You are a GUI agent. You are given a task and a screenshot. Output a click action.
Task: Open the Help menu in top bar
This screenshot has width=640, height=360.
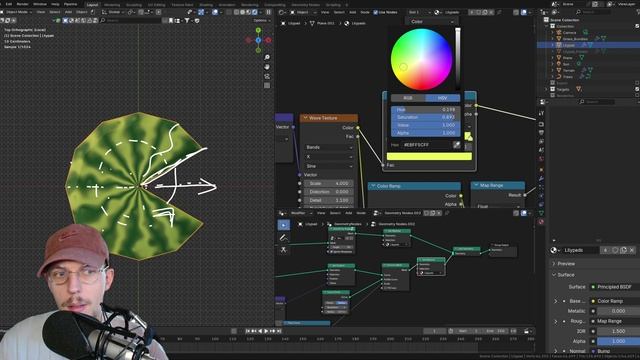pyautogui.click(x=55, y=4)
